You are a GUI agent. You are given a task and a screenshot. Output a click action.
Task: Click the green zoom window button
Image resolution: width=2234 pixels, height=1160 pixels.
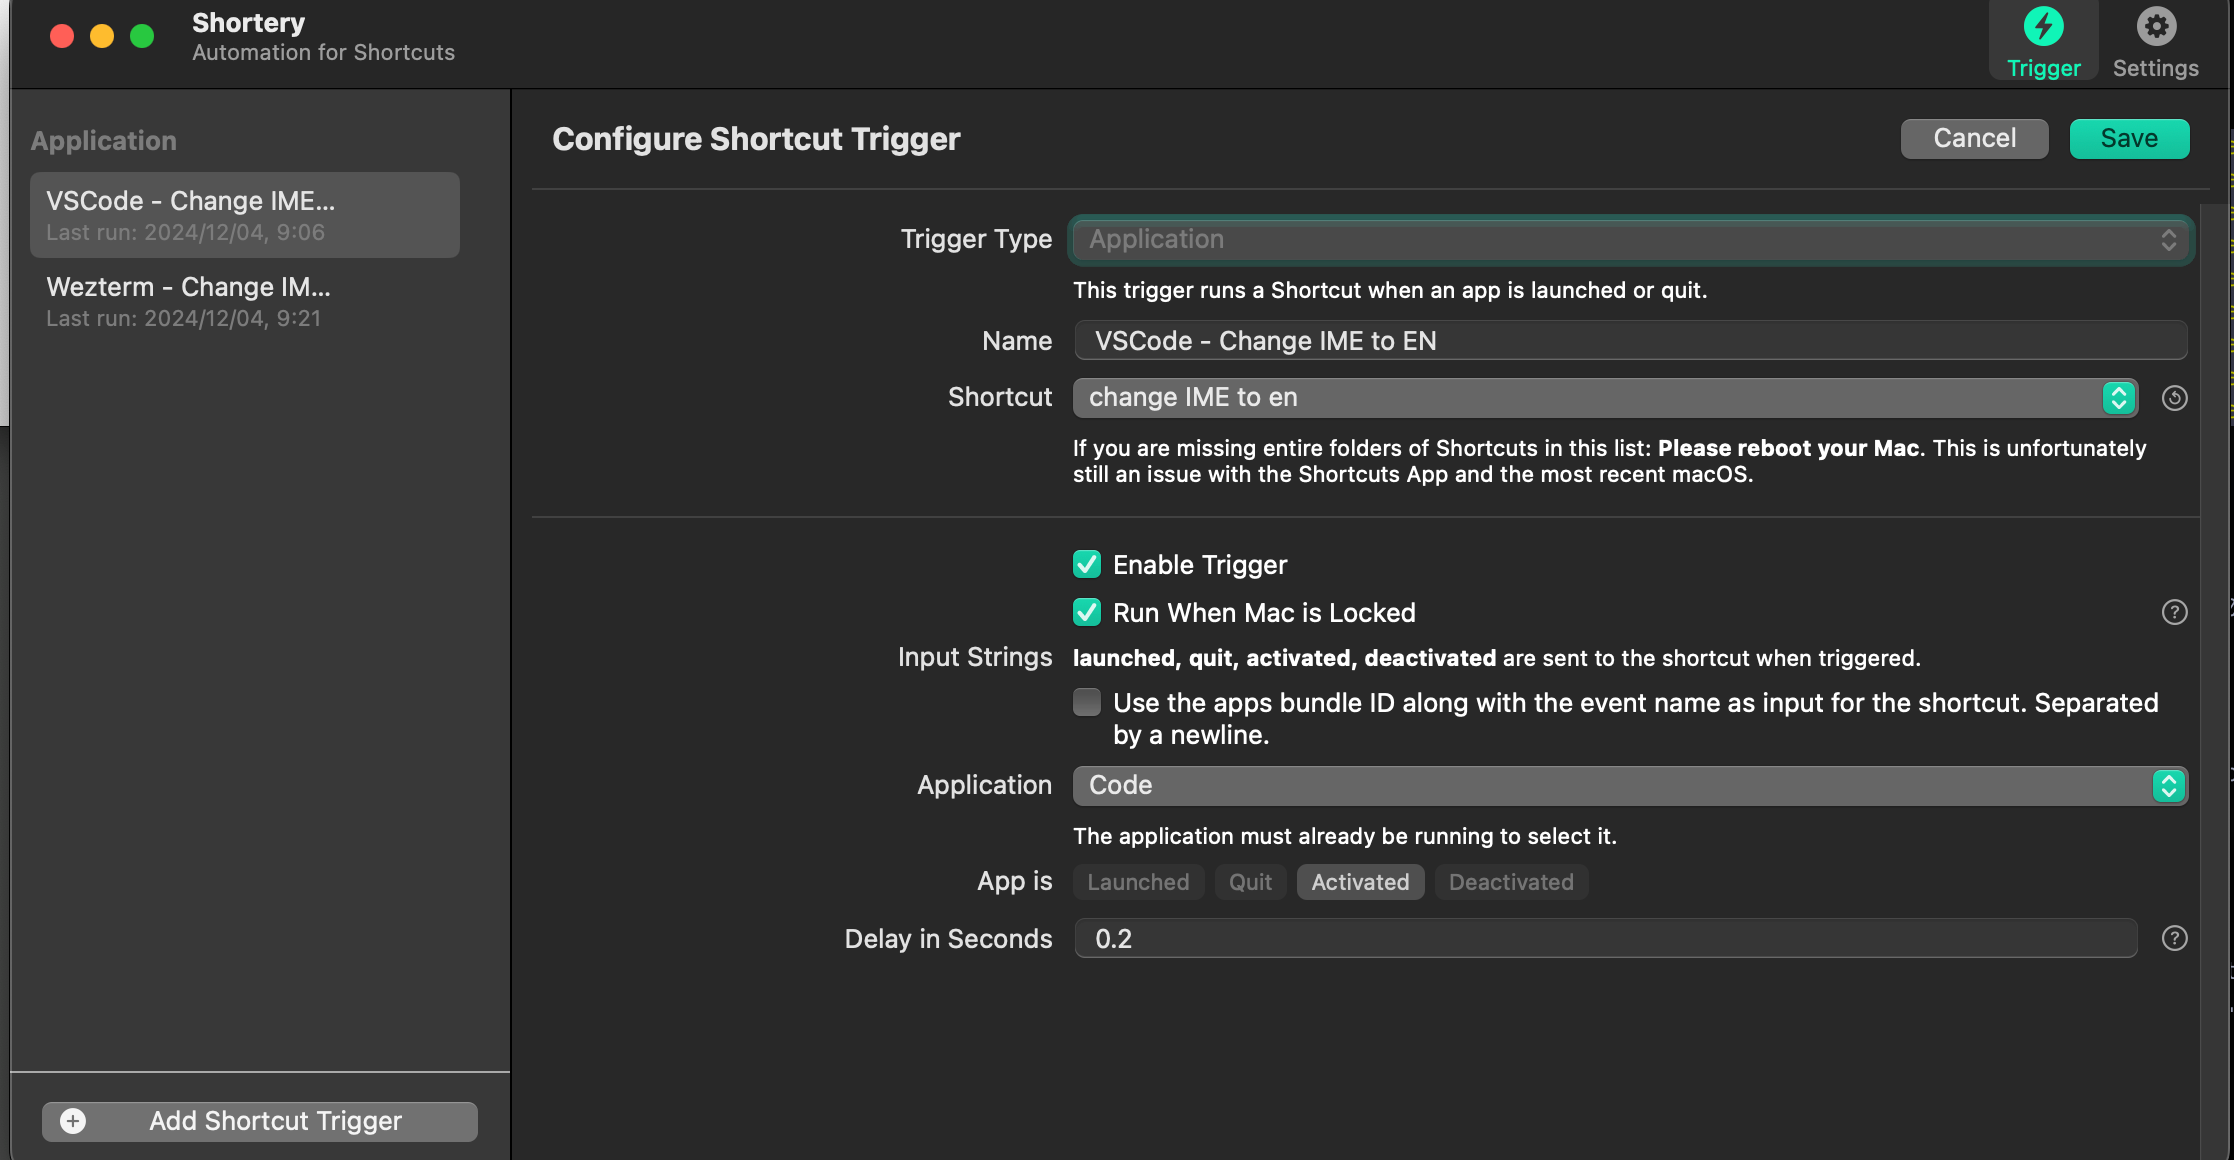coord(142,36)
